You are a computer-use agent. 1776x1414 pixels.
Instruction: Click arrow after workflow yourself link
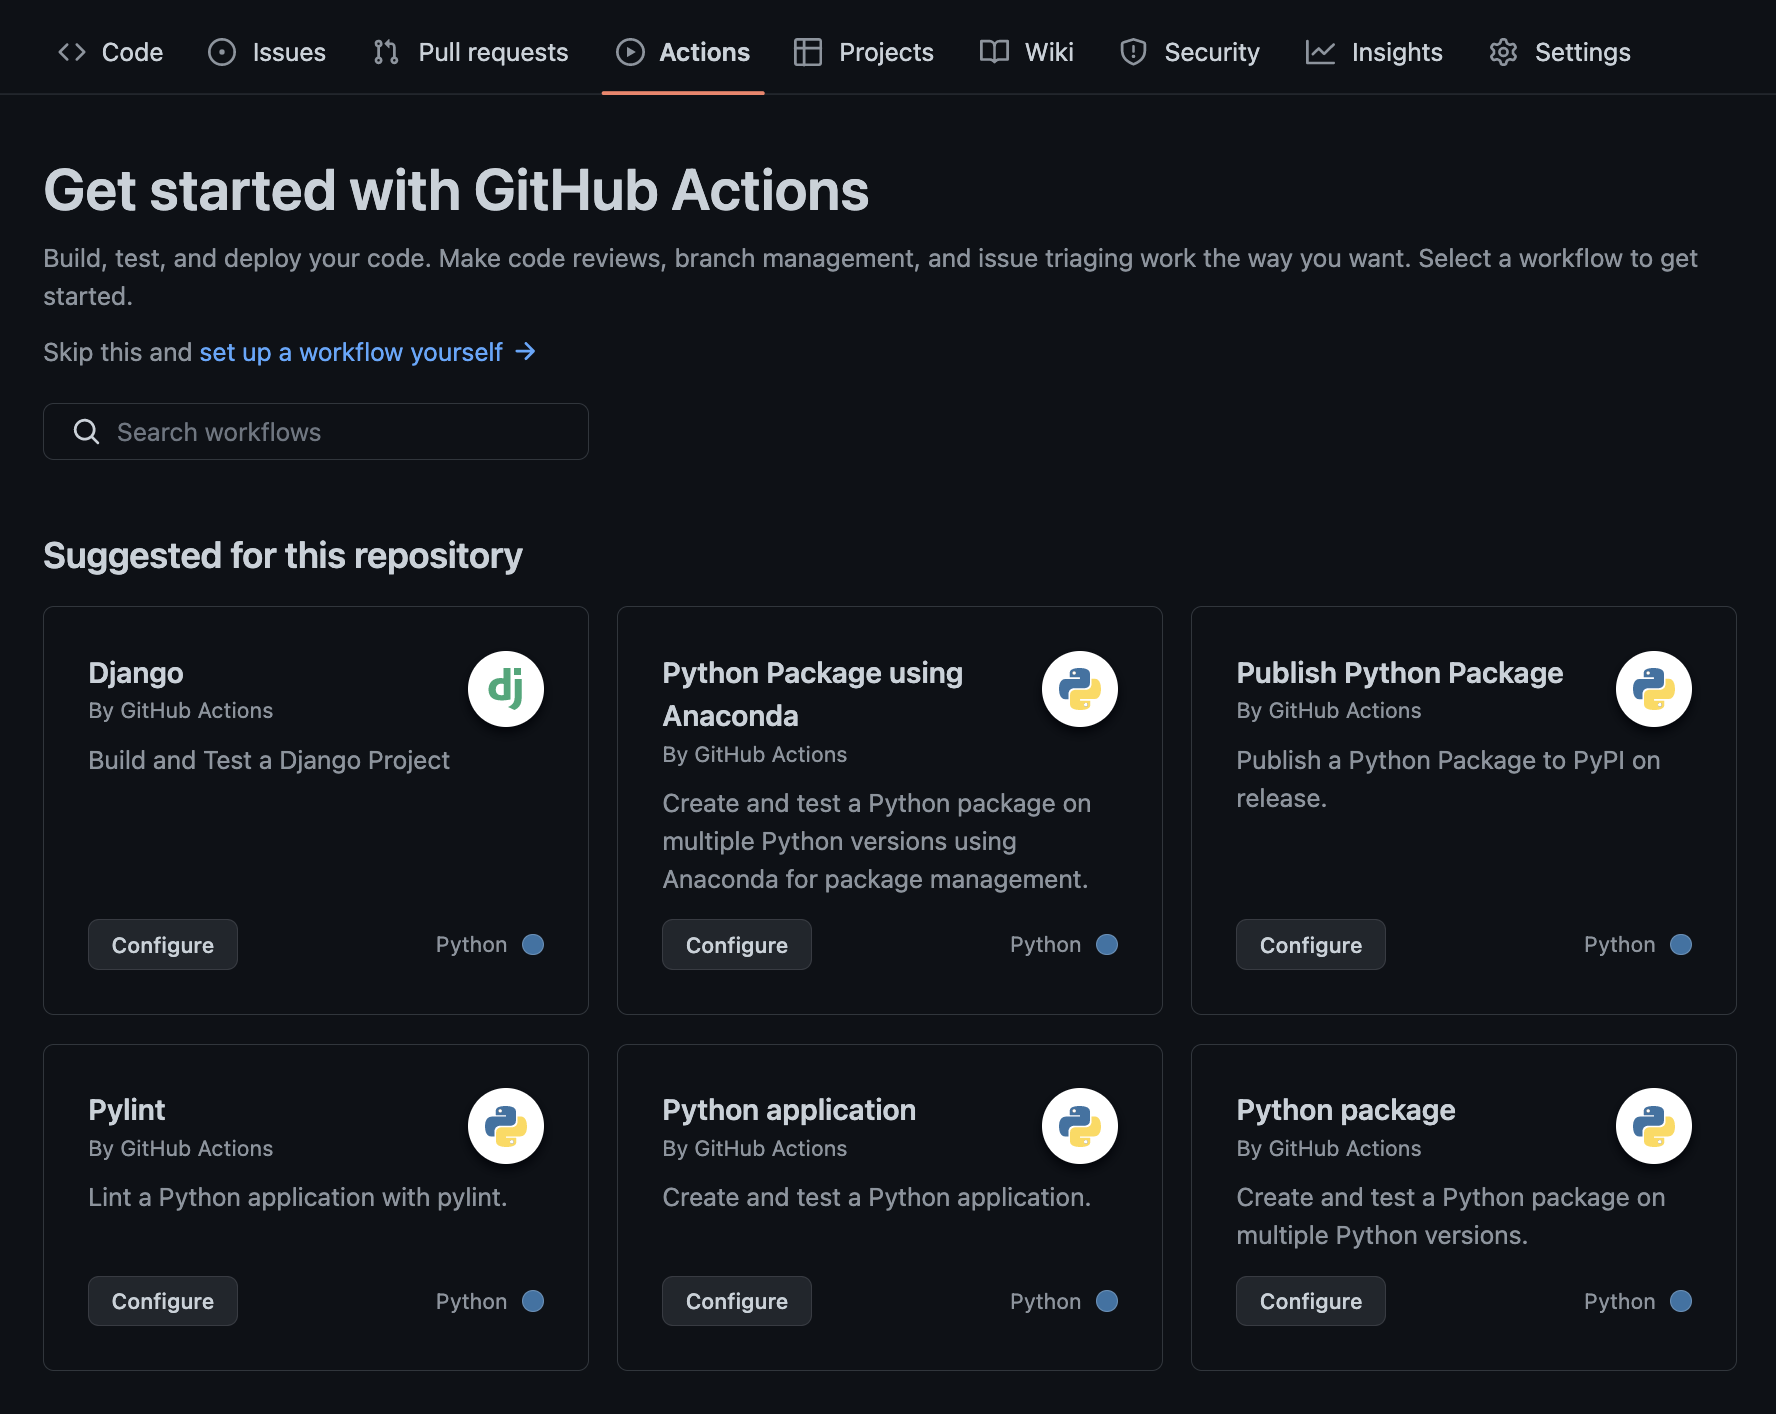coord(526,352)
